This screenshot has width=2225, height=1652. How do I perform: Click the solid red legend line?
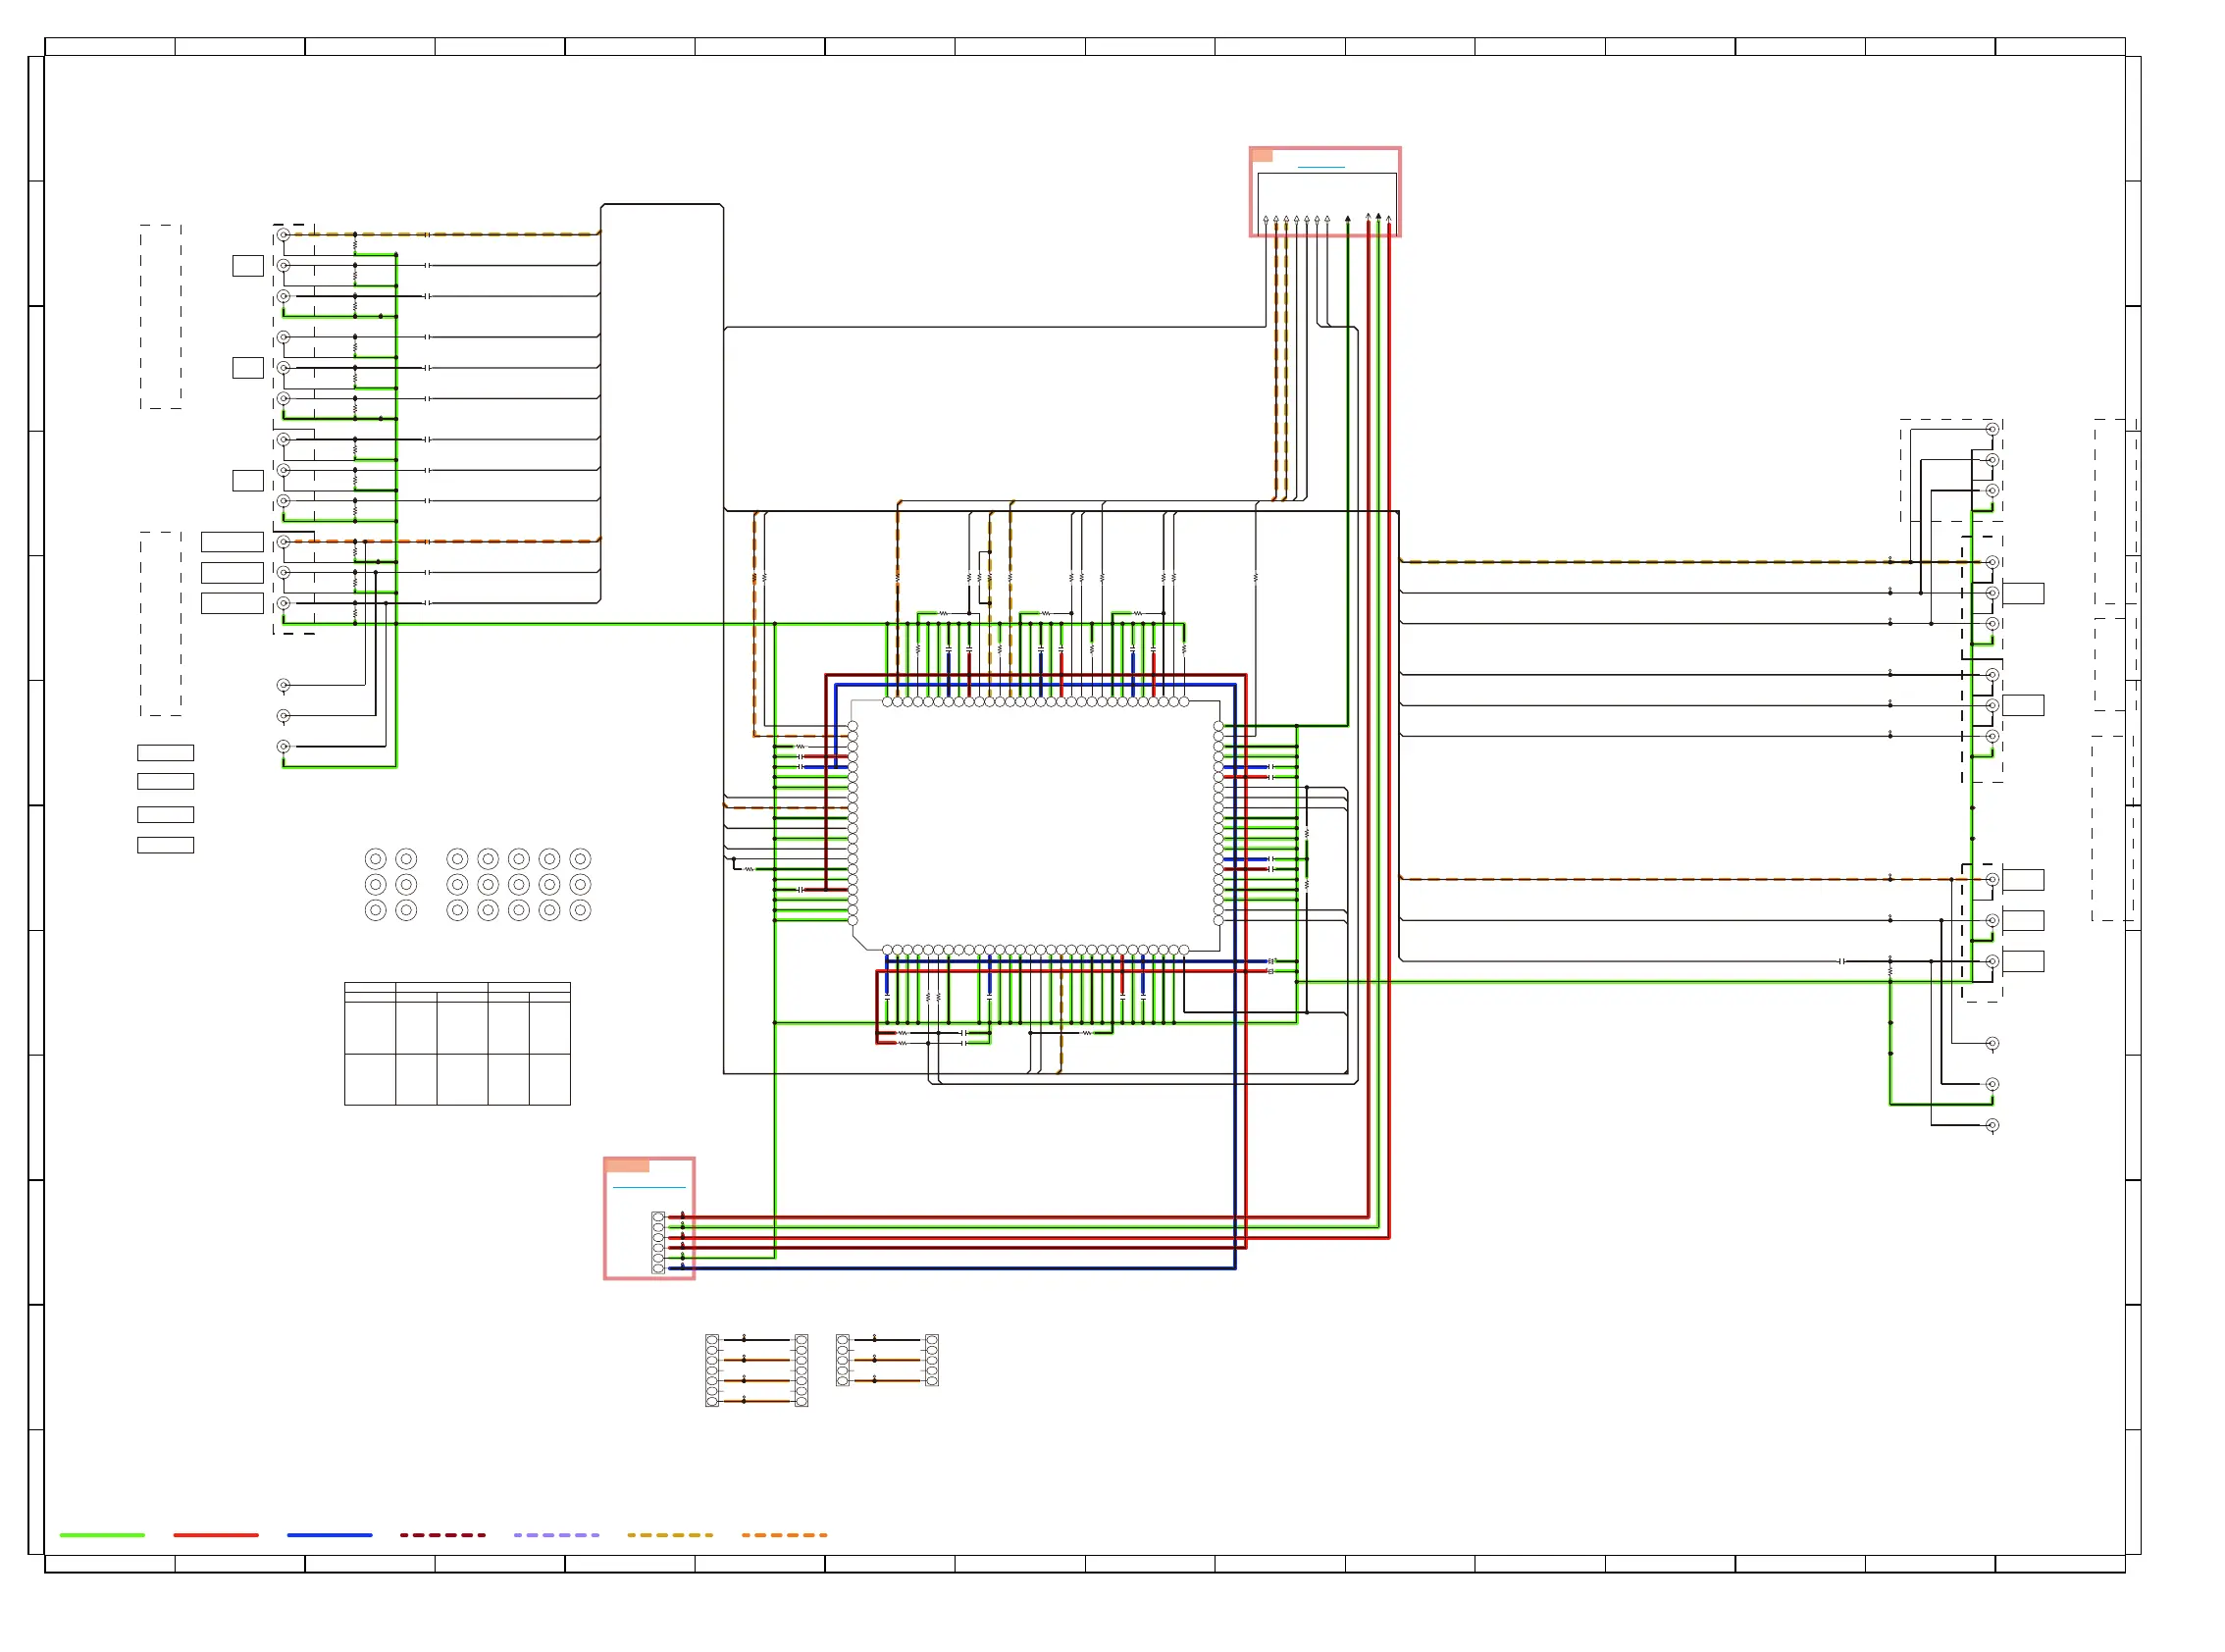coord(216,1534)
